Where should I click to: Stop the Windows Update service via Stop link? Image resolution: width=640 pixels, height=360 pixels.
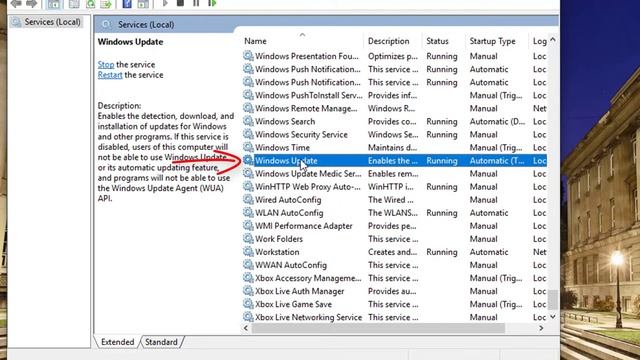click(x=106, y=64)
